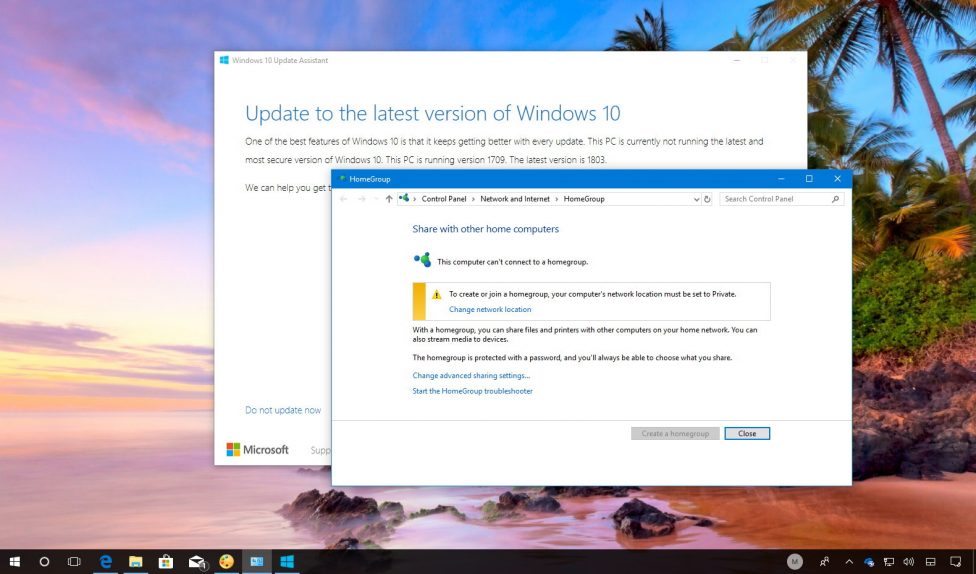Image resolution: width=976 pixels, height=574 pixels.
Task: Show hidden system tray icons
Action: coord(849,562)
